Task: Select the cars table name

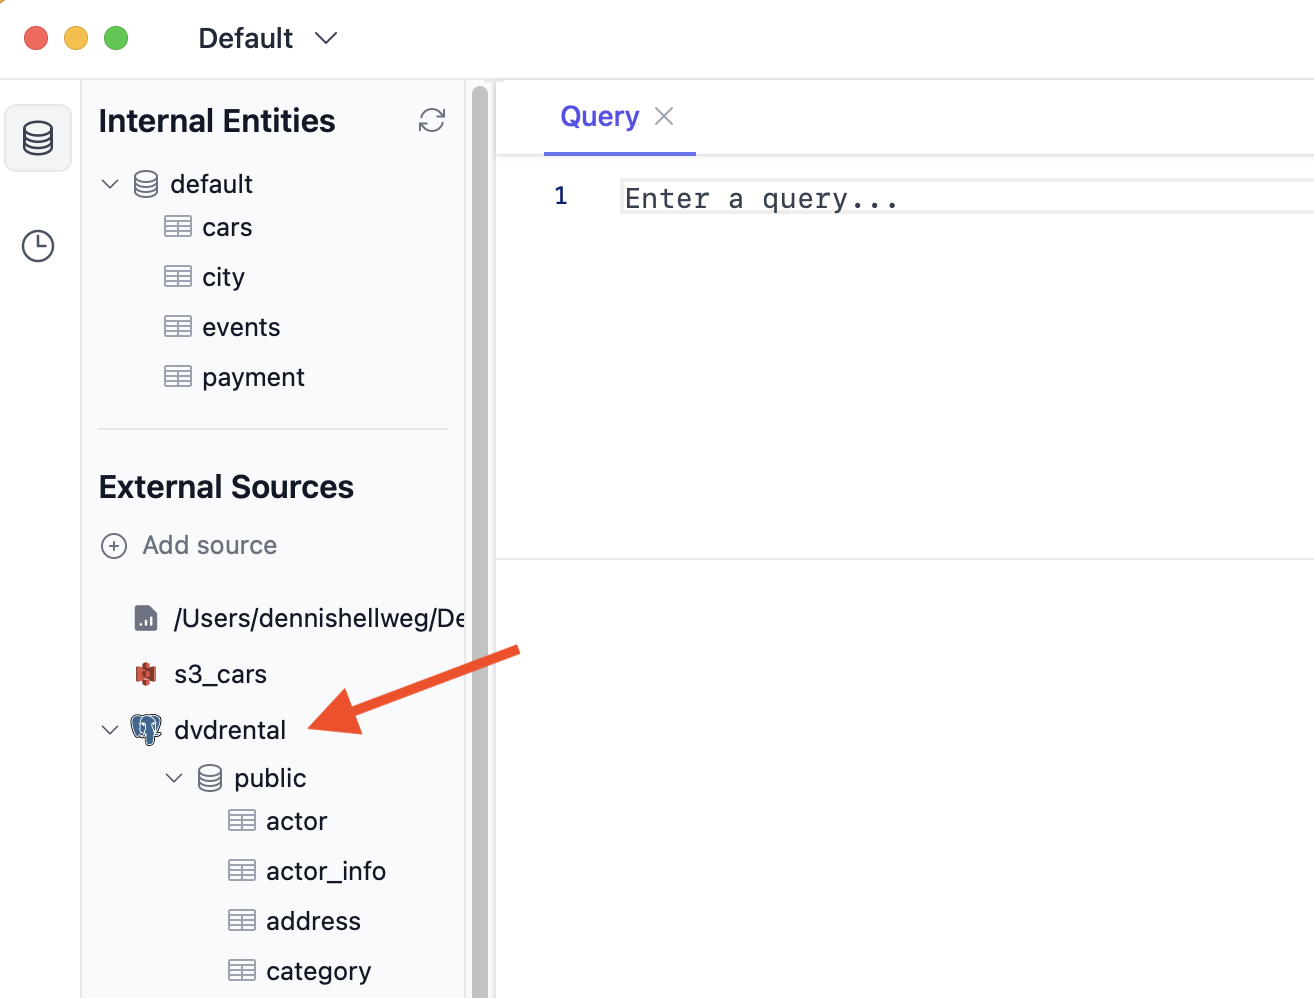Action: tap(227, 228)
